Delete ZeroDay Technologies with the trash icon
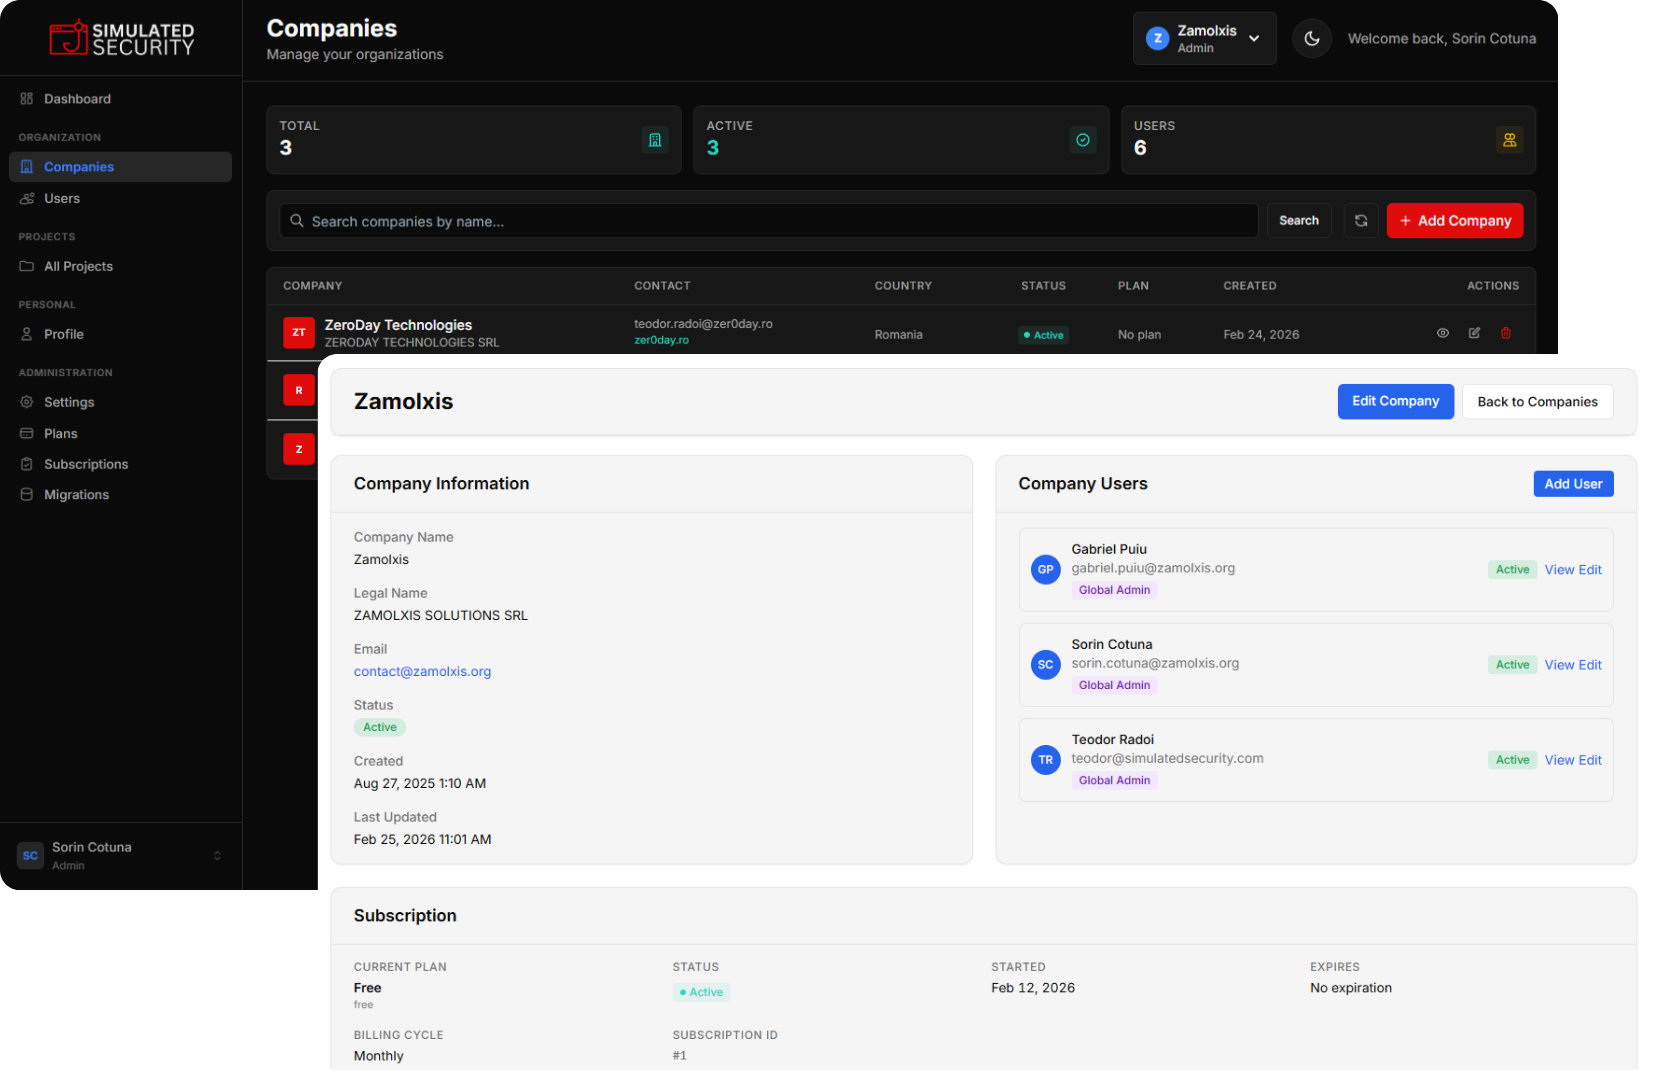Viewport: 1658px width, 1080px height. (1505, 333)
